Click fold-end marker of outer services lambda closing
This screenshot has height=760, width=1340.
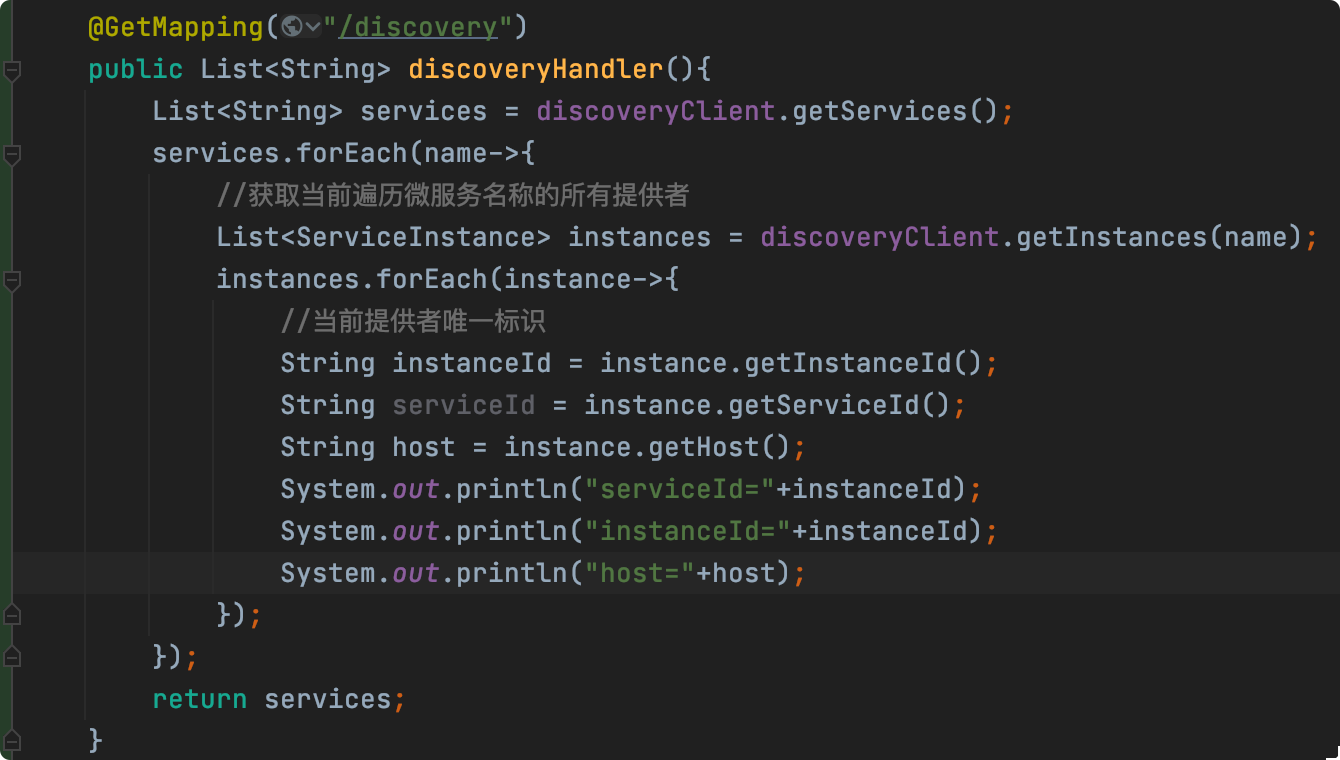coord(11,656)
